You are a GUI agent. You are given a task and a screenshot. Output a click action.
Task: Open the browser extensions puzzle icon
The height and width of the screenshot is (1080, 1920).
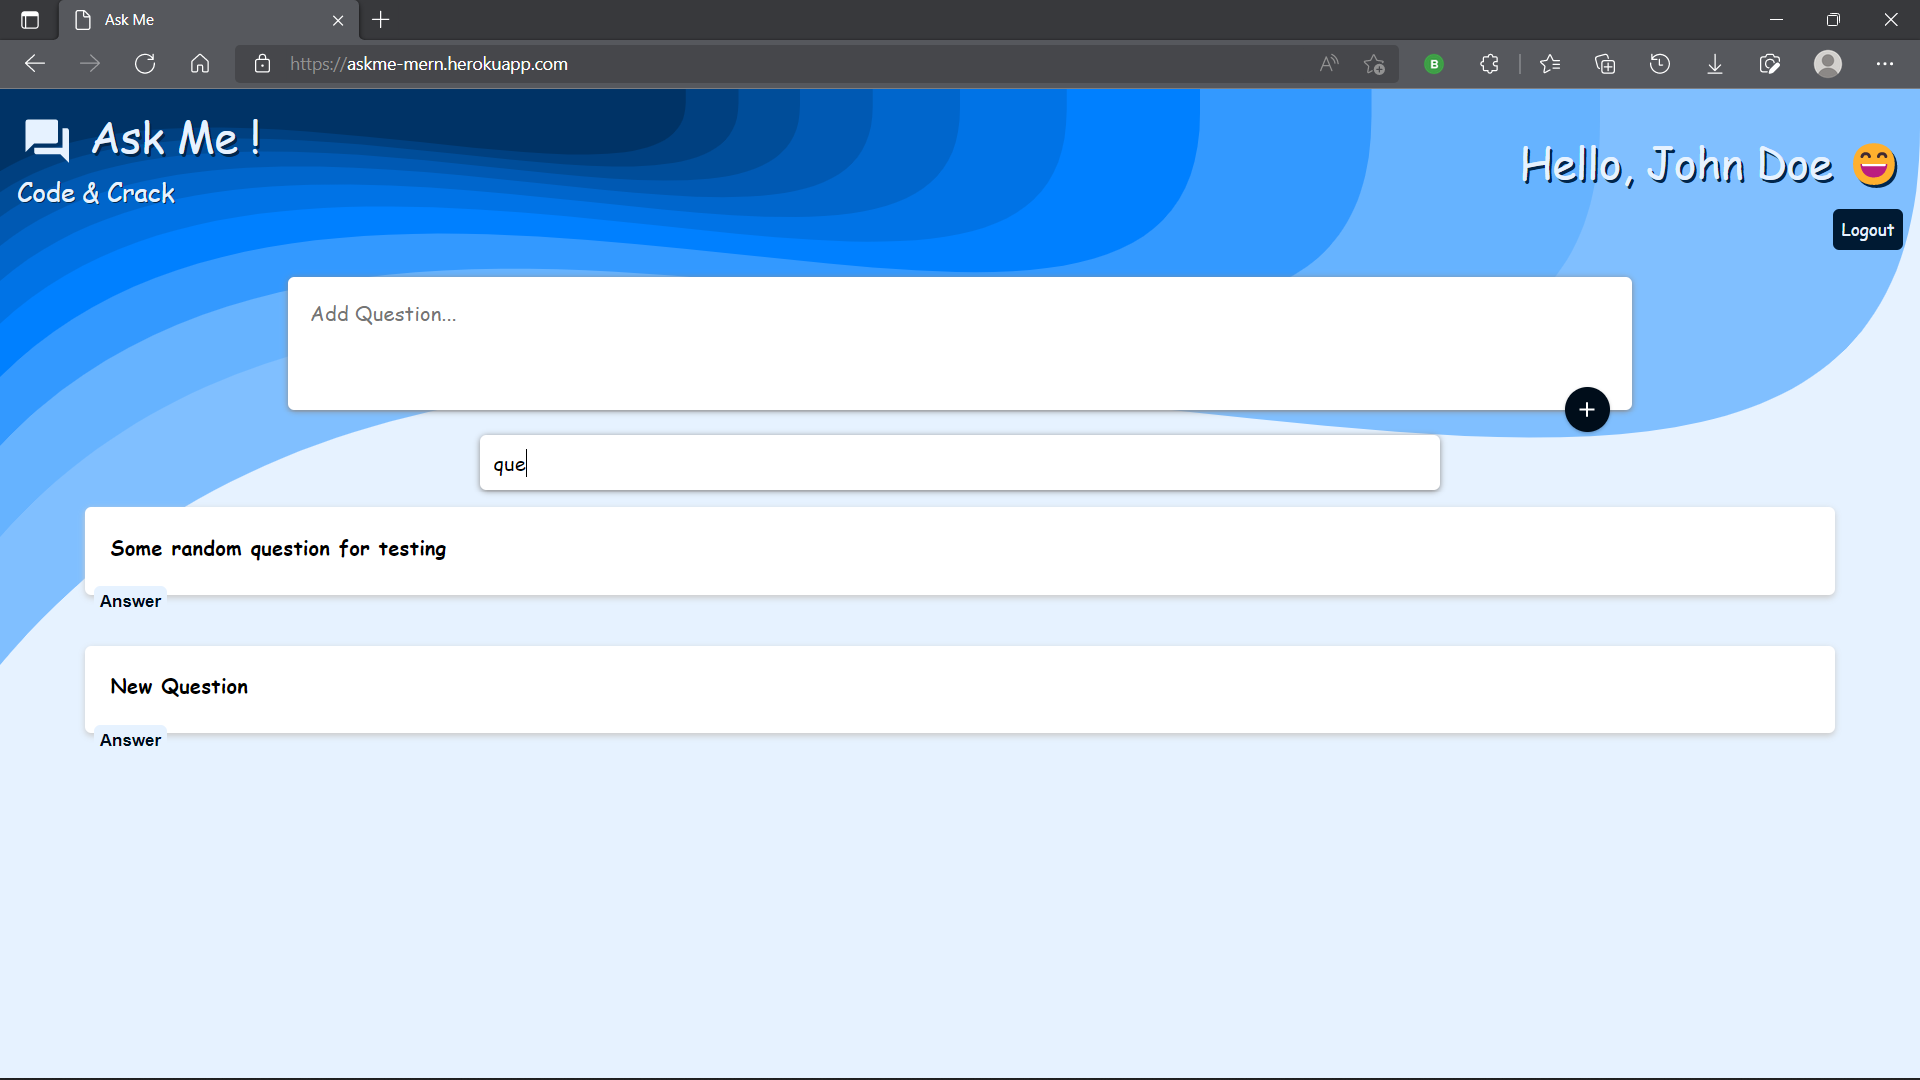tap(1489, 64)
